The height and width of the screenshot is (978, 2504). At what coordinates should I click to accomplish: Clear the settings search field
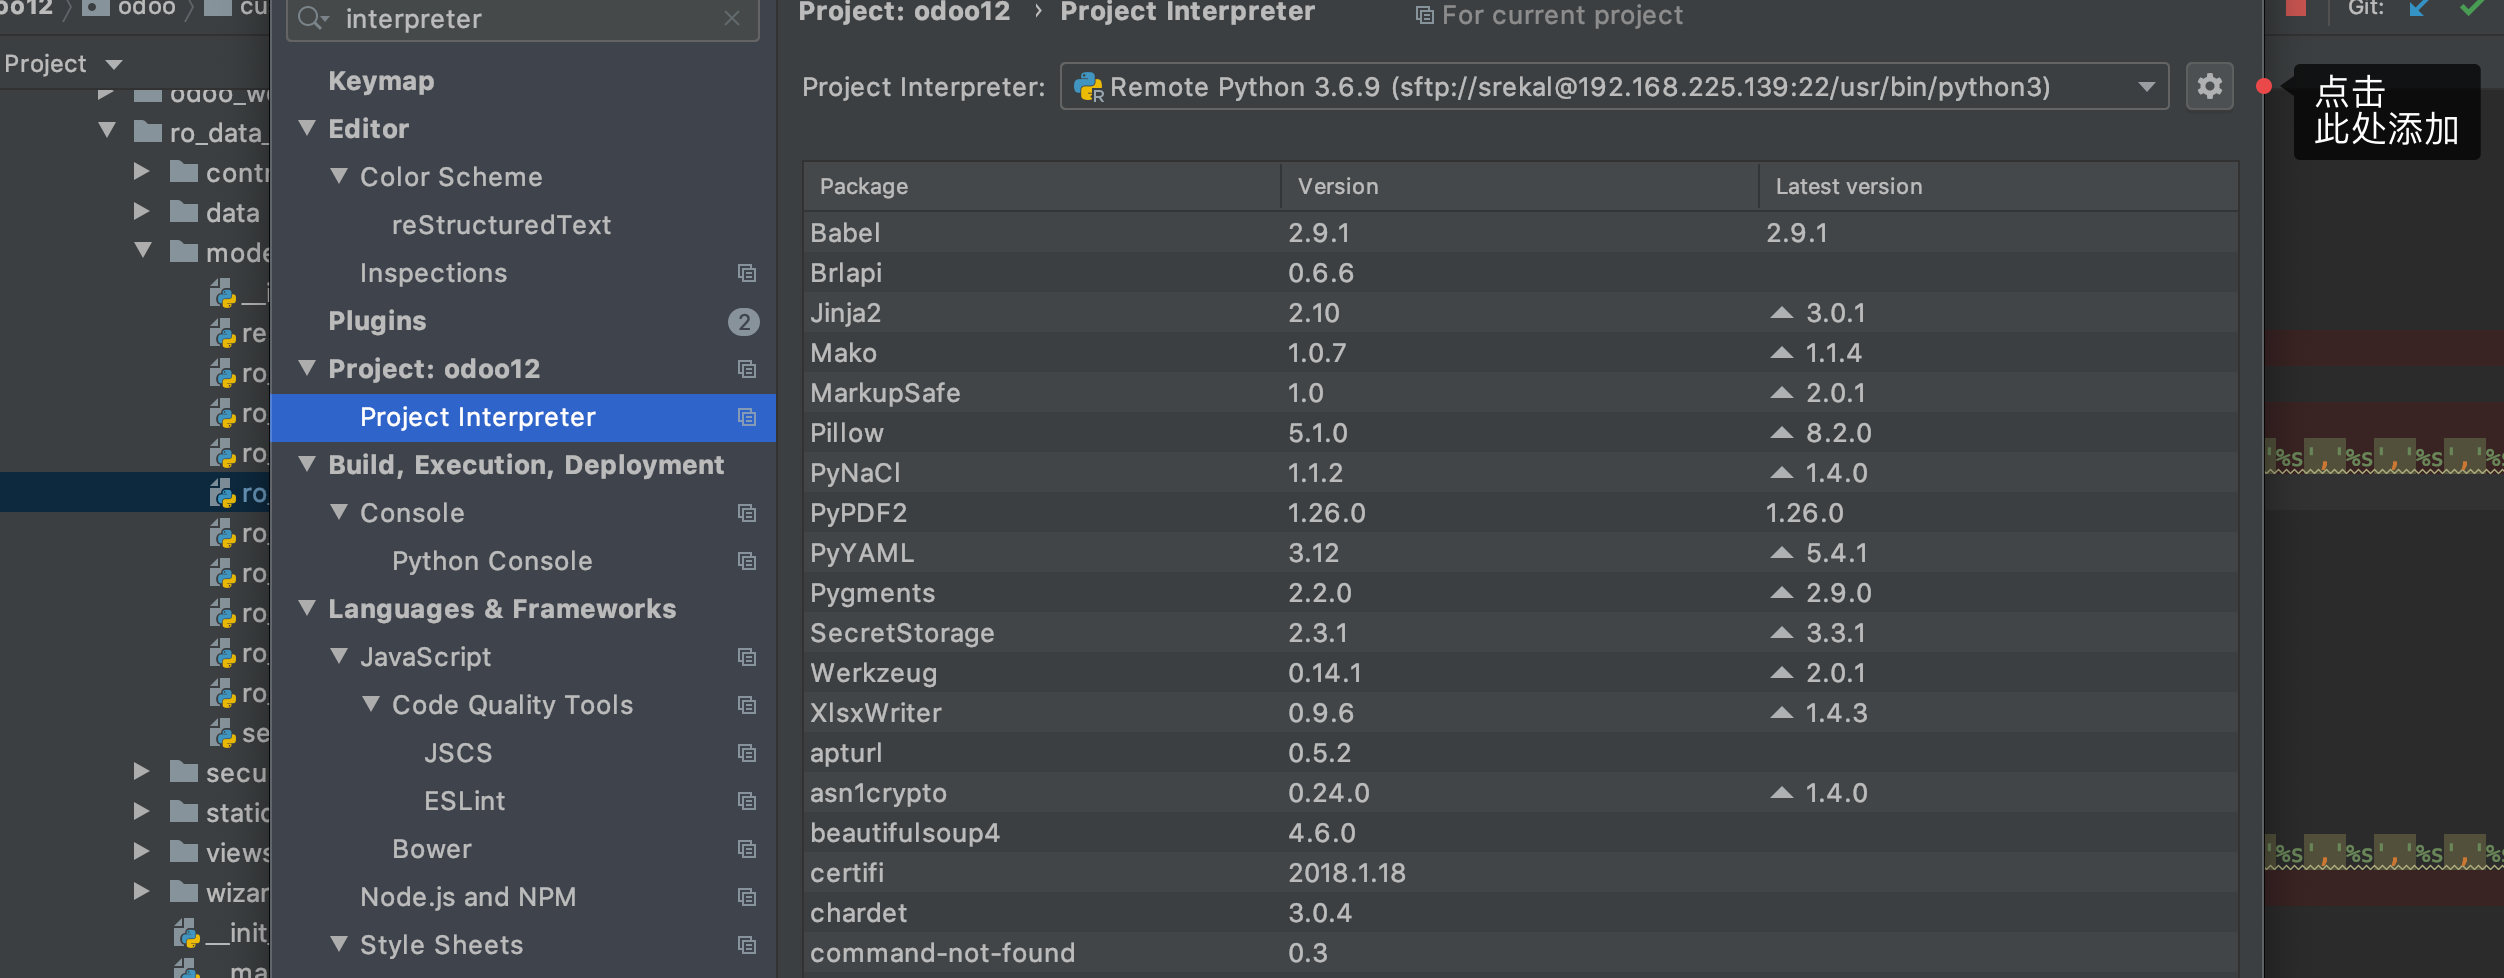click(732, 19)
